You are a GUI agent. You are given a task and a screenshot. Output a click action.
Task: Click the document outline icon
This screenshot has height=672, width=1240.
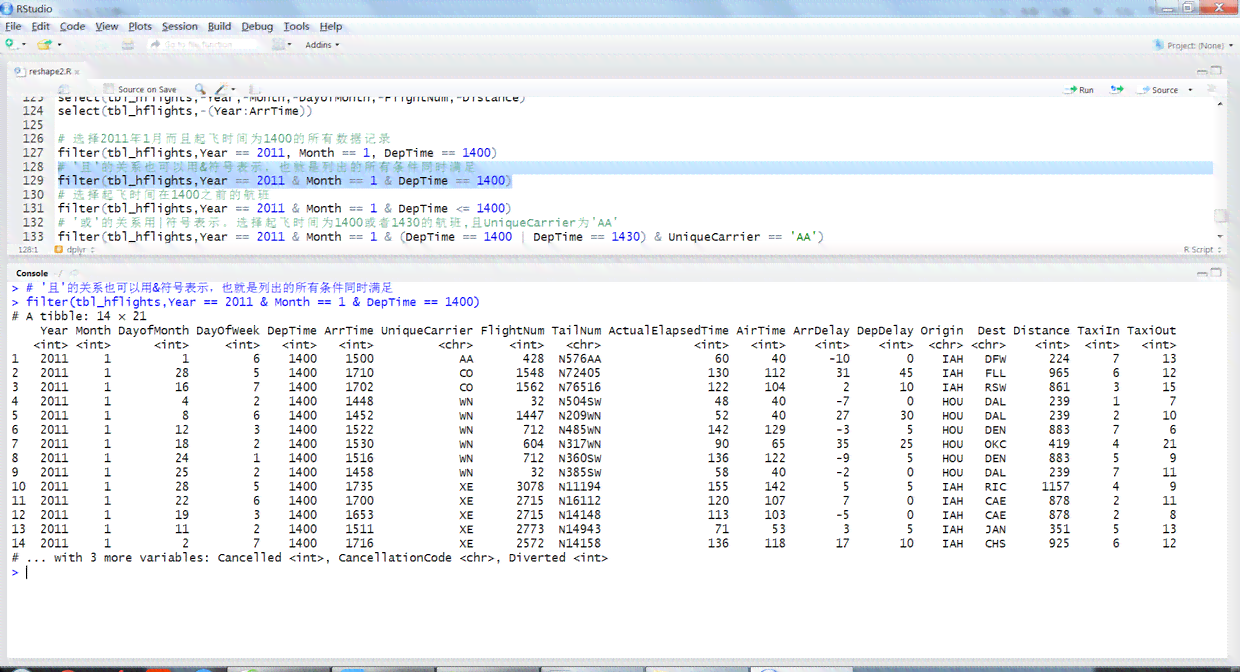(1211, 89)
